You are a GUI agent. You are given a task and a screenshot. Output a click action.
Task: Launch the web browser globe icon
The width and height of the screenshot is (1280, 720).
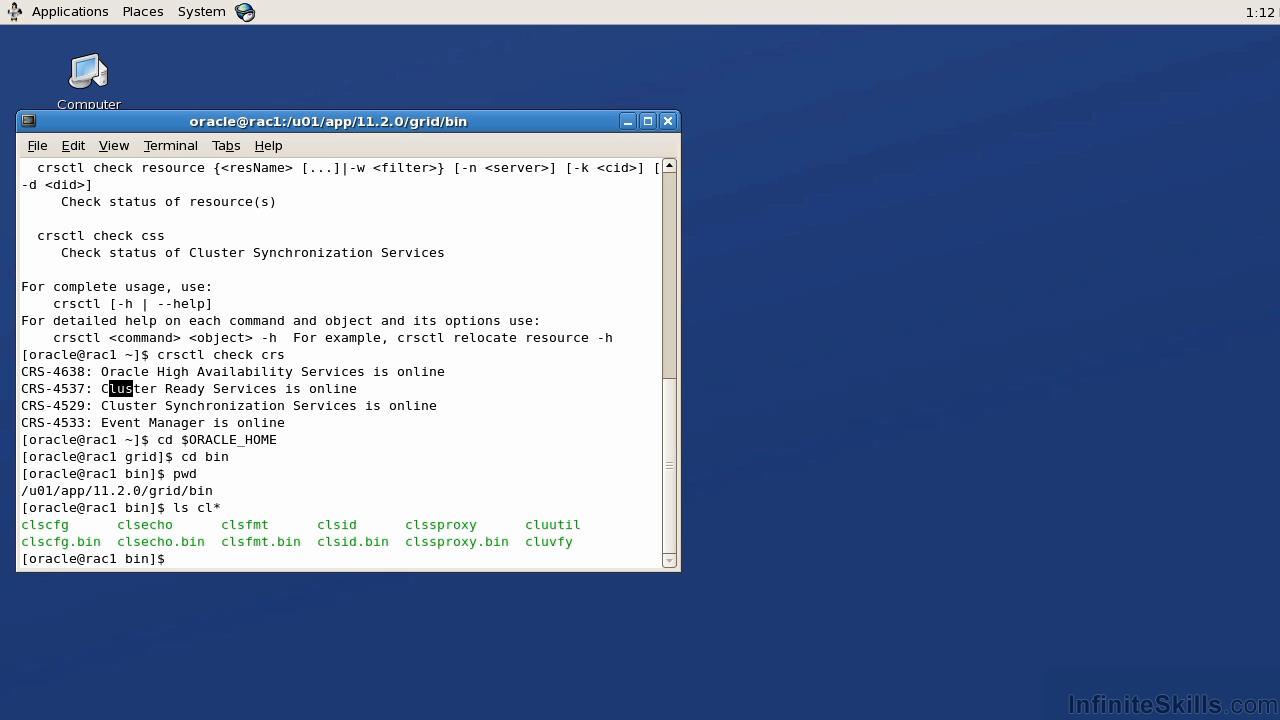[x=245, y=12]
